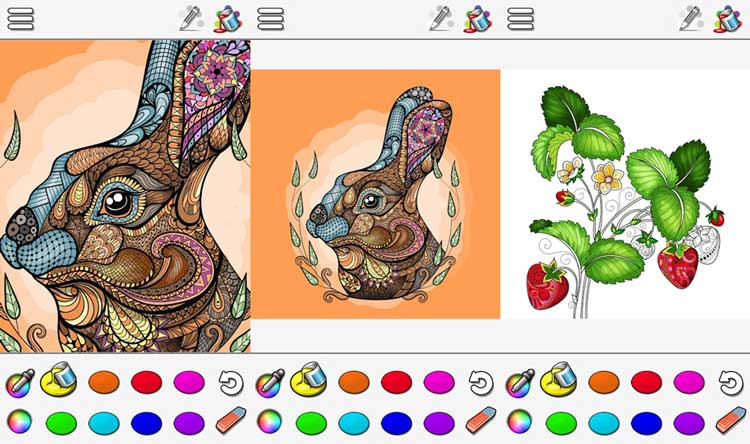The height and width of the screenshot is (444, 750).
Task: Click undo arrow in the right palette
Action: click(x=731, y=383)
